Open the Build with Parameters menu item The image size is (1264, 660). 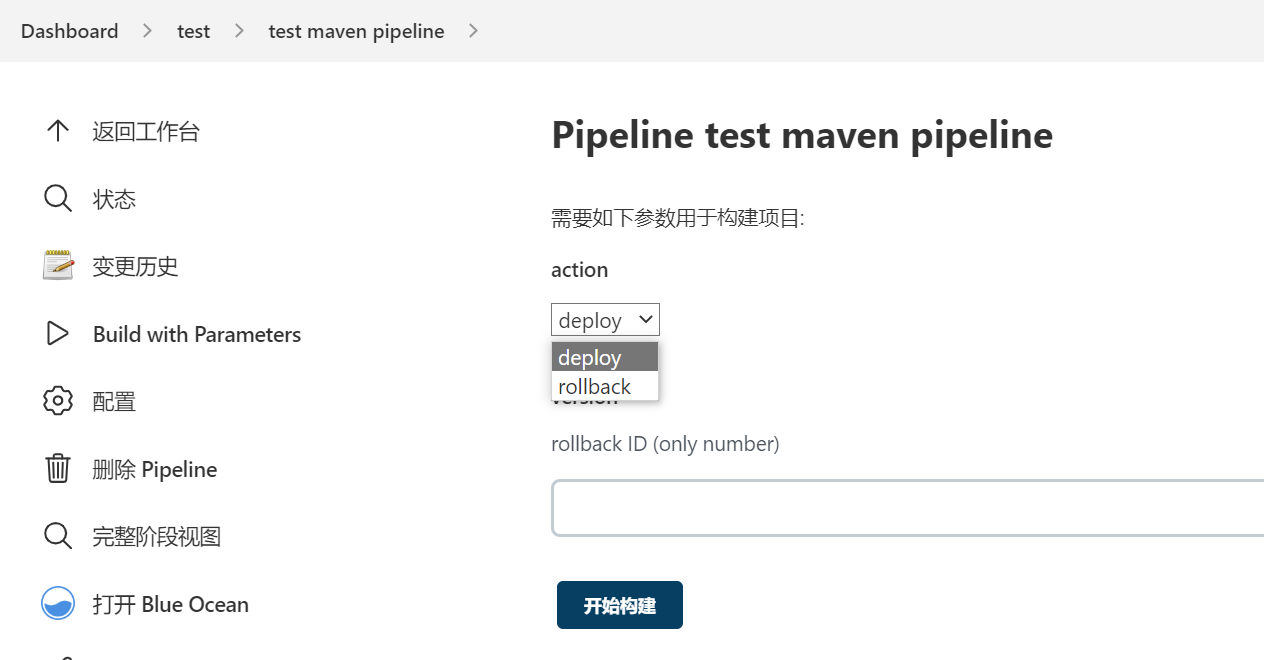tap(196, 334)
